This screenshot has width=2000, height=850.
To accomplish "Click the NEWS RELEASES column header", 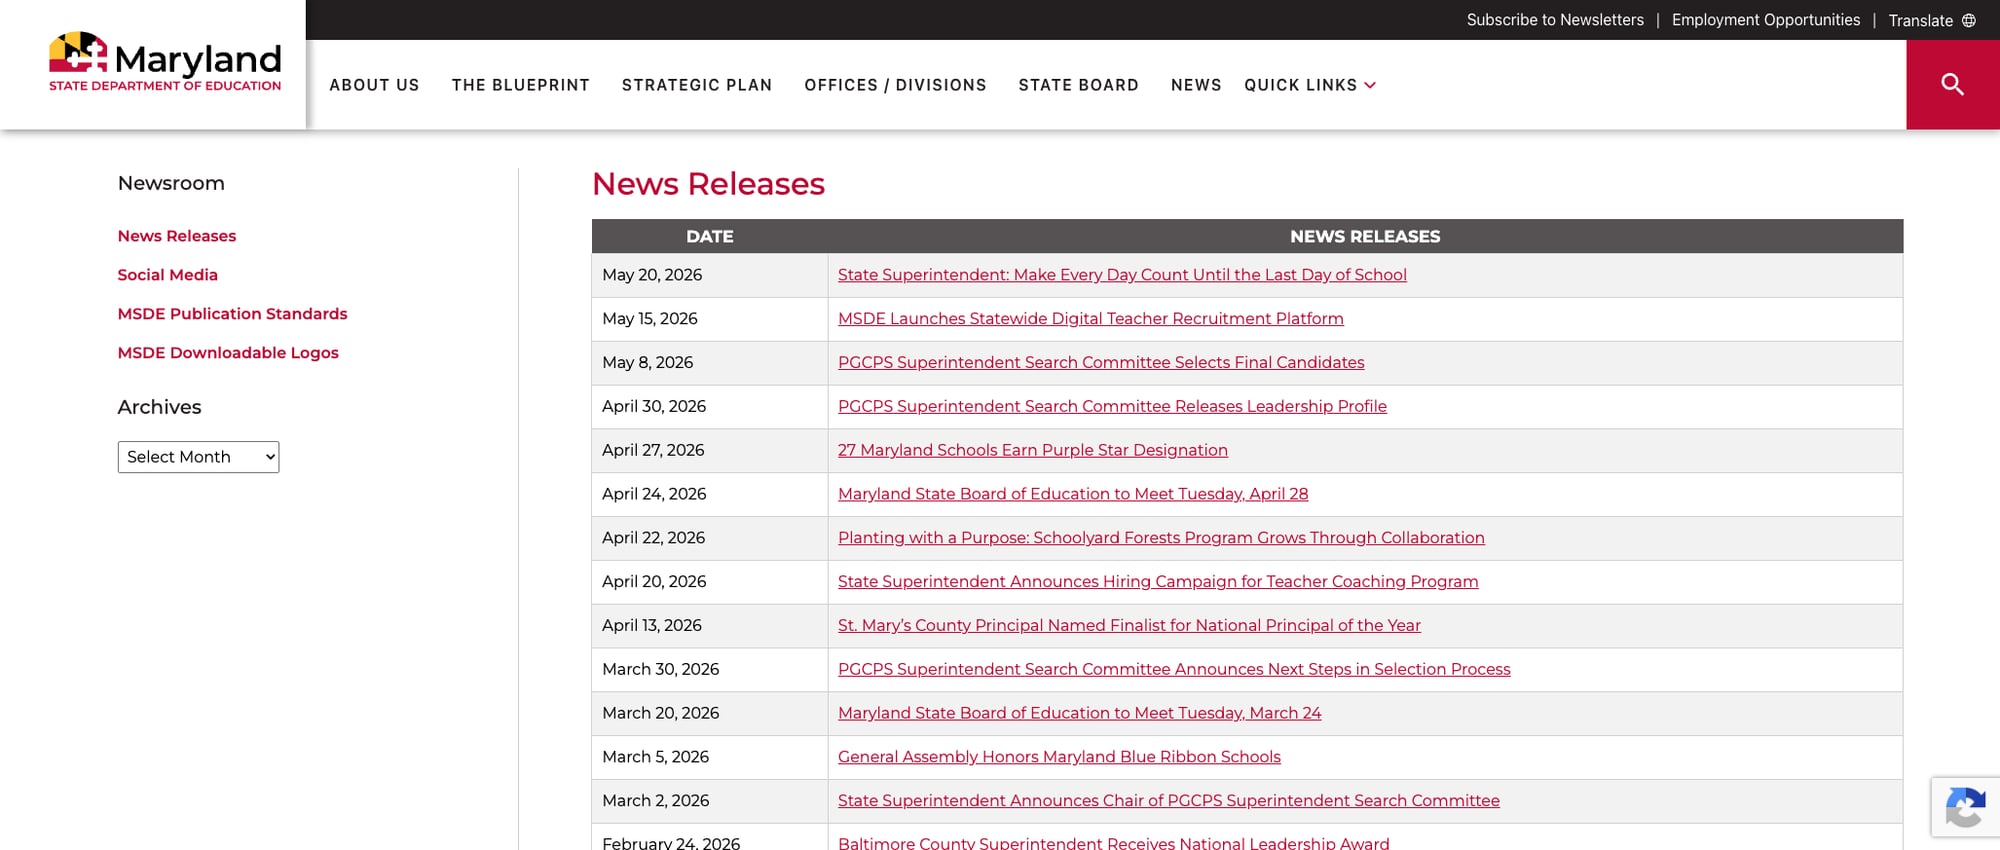I will 1365,236.
